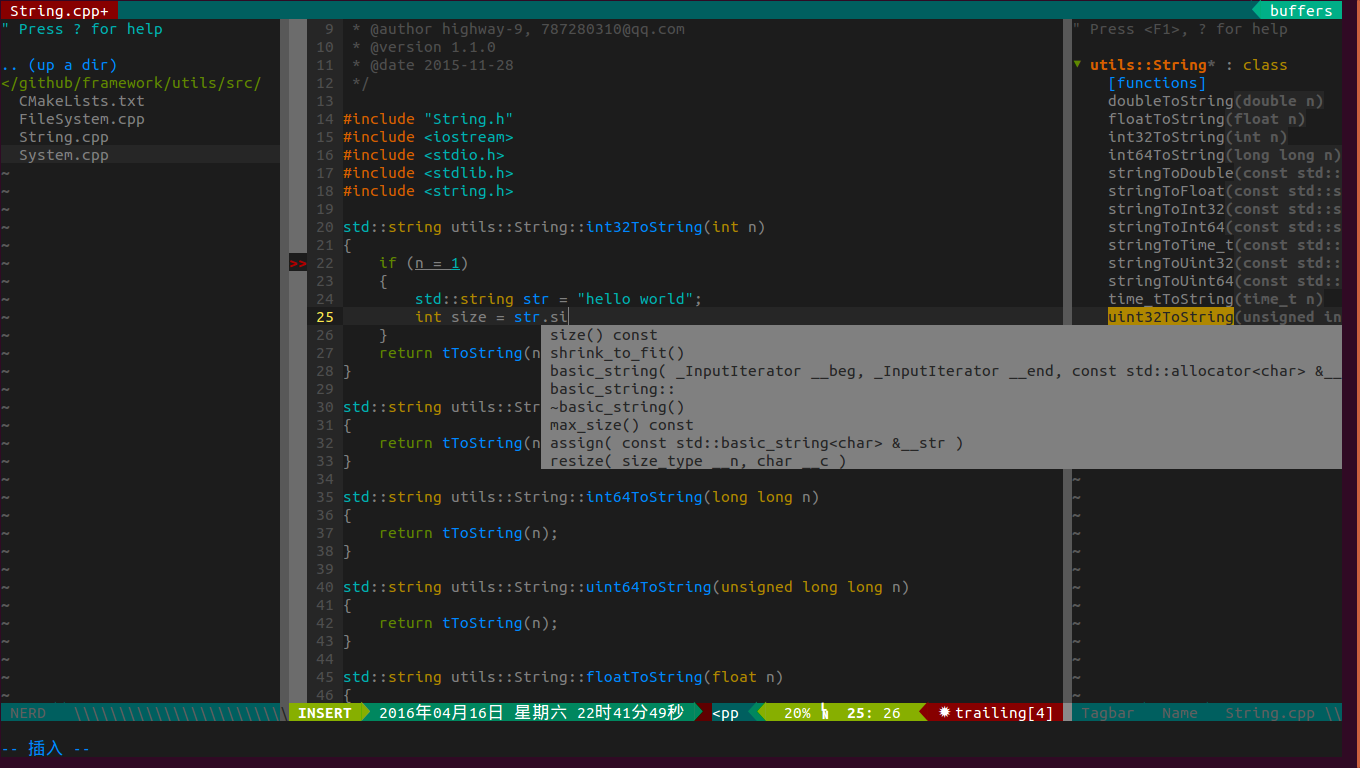Image resolution: width=1360 pixels, height=768 pixels.
Task: Open CMakeLists.txt in file tree
Action: (x=81, y=101)
